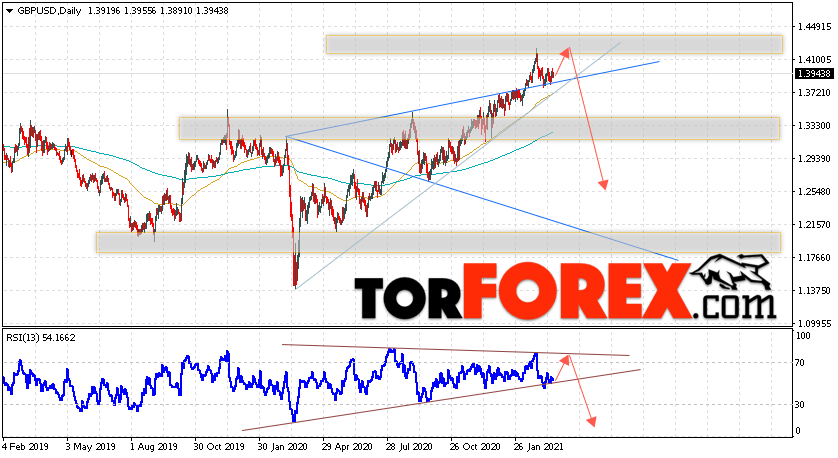The image size is (838, 458).
Task: Select the date label 30 Jan 2020
Action: click(283, 447)
